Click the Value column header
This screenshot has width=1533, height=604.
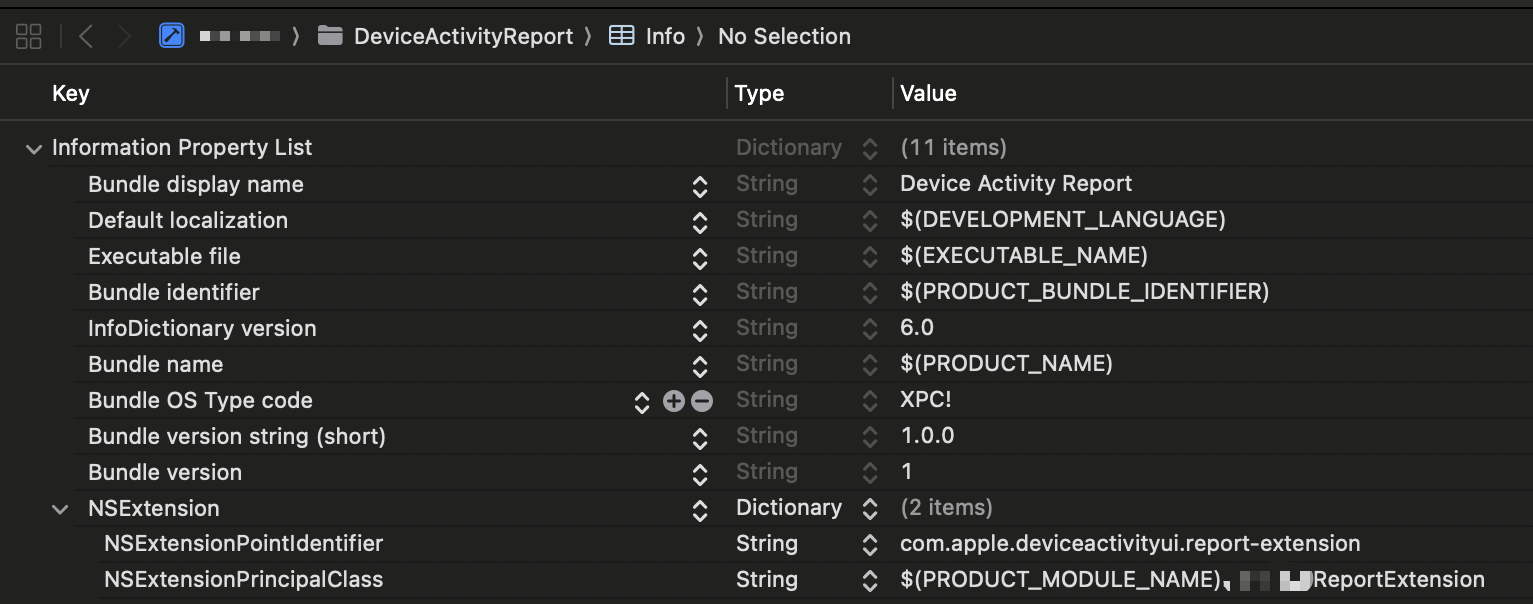[x=928, y=94]
